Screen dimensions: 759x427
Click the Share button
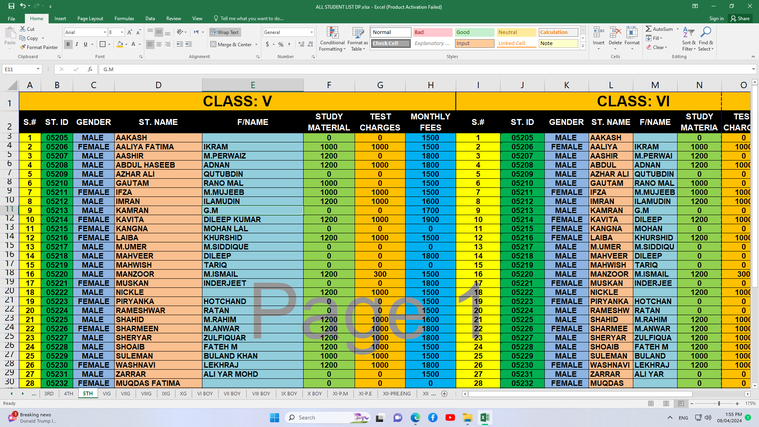pyautogui.click(x=740, y=18)
